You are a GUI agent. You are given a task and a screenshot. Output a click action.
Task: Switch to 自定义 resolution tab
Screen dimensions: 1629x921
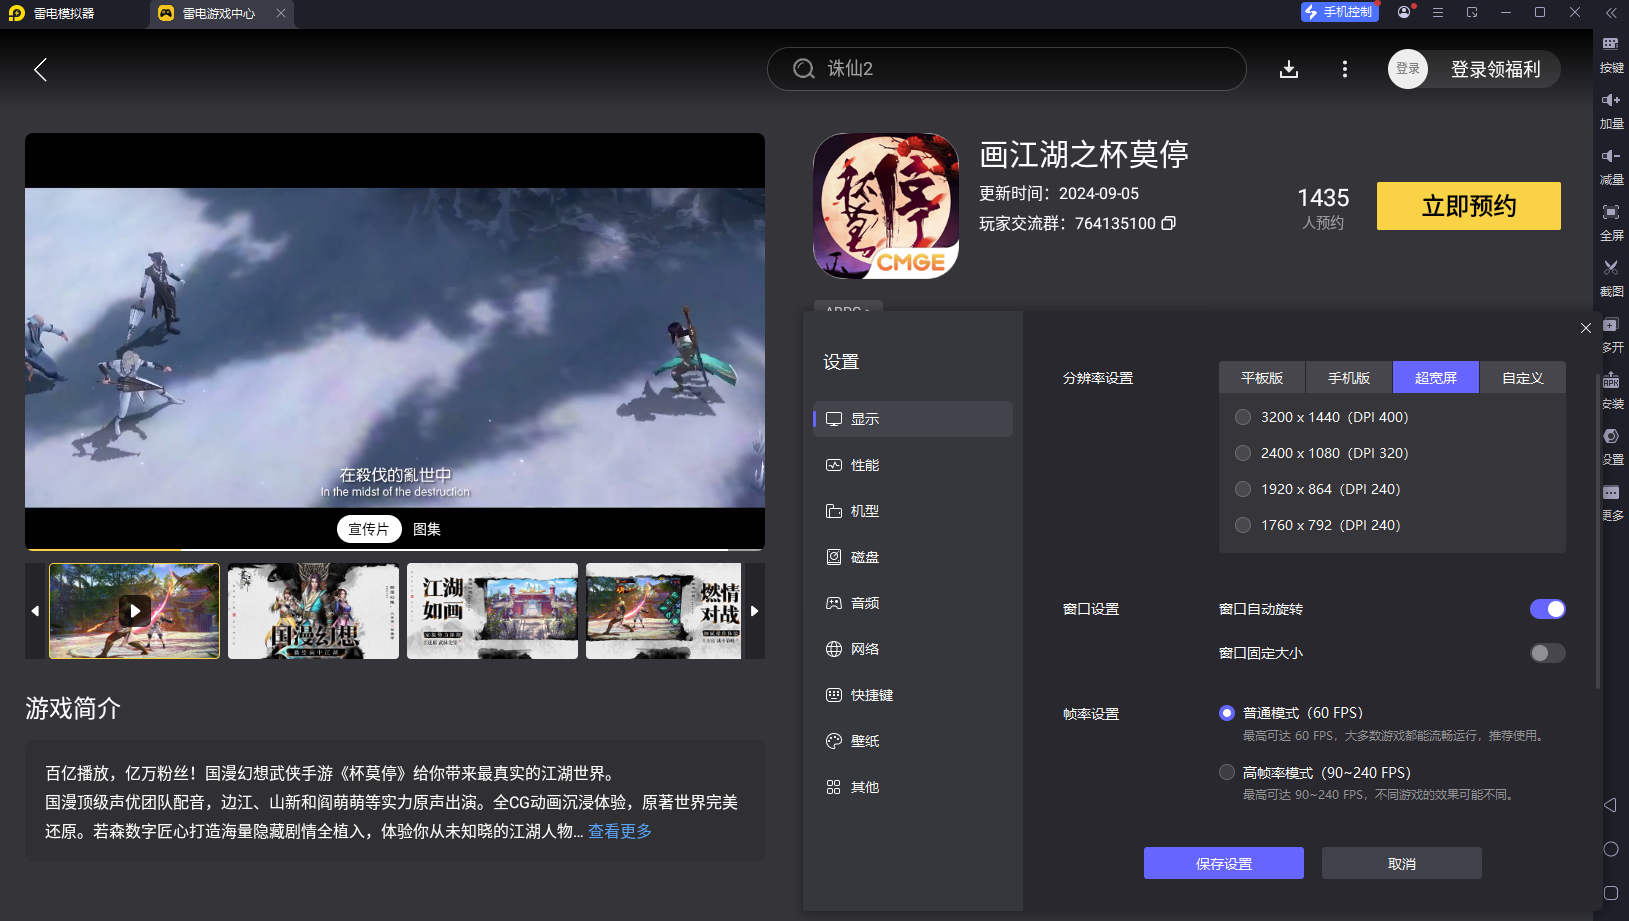(x=1523, y=378)
